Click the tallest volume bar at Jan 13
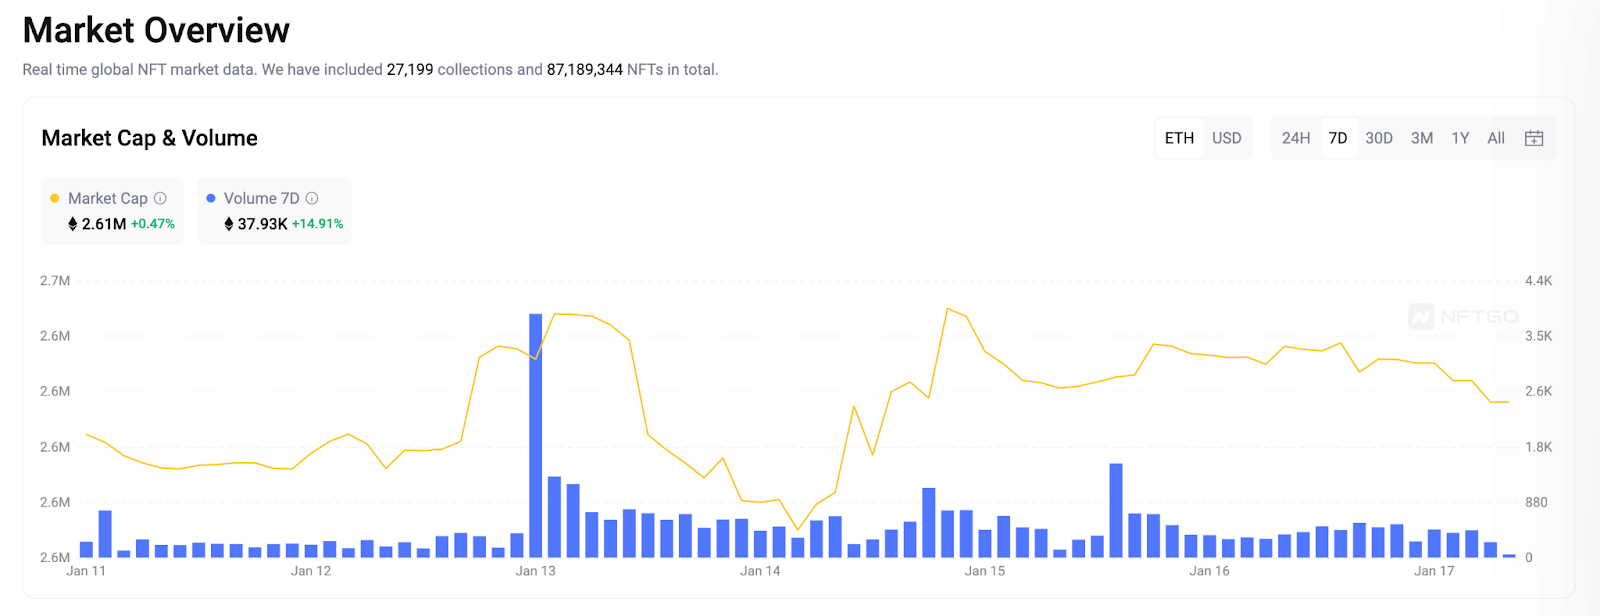Screen dimensions: 1600x616 coord(535,435)
